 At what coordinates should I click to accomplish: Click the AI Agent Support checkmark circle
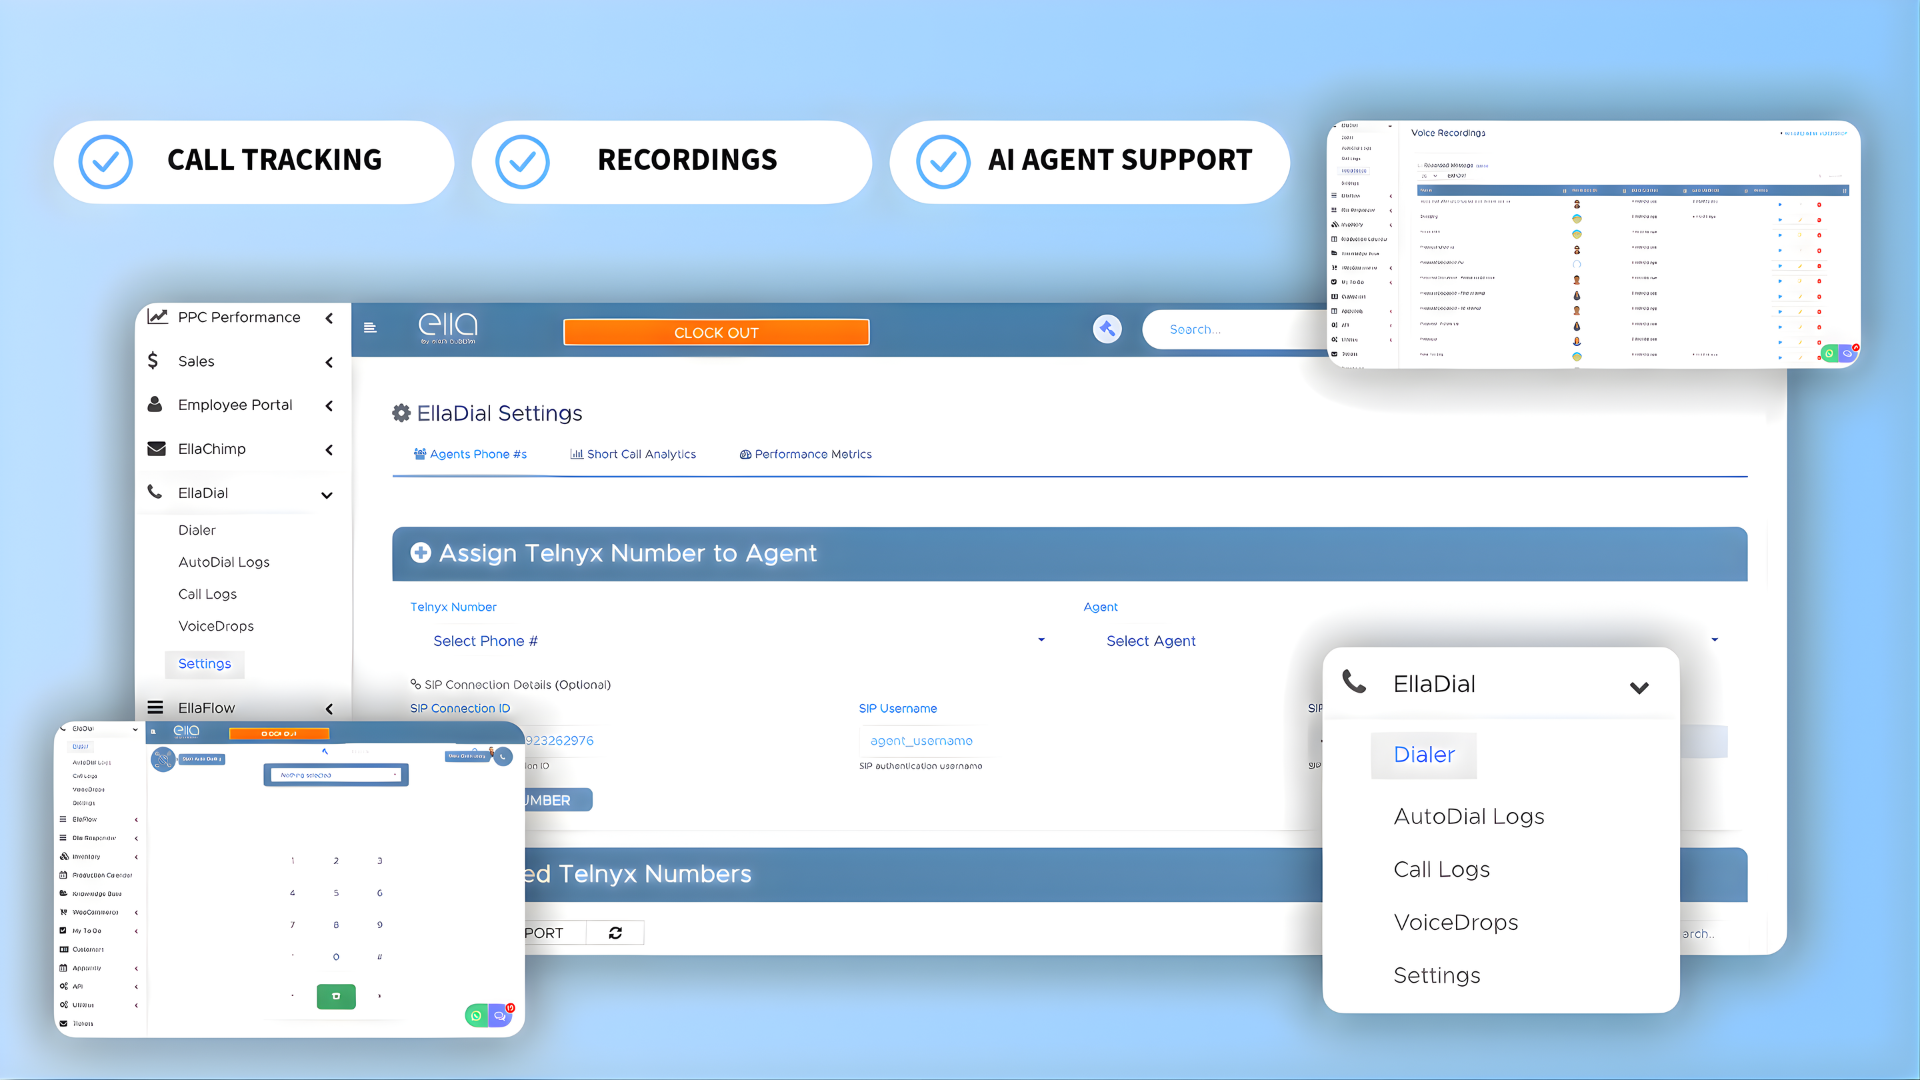(942, 162)
